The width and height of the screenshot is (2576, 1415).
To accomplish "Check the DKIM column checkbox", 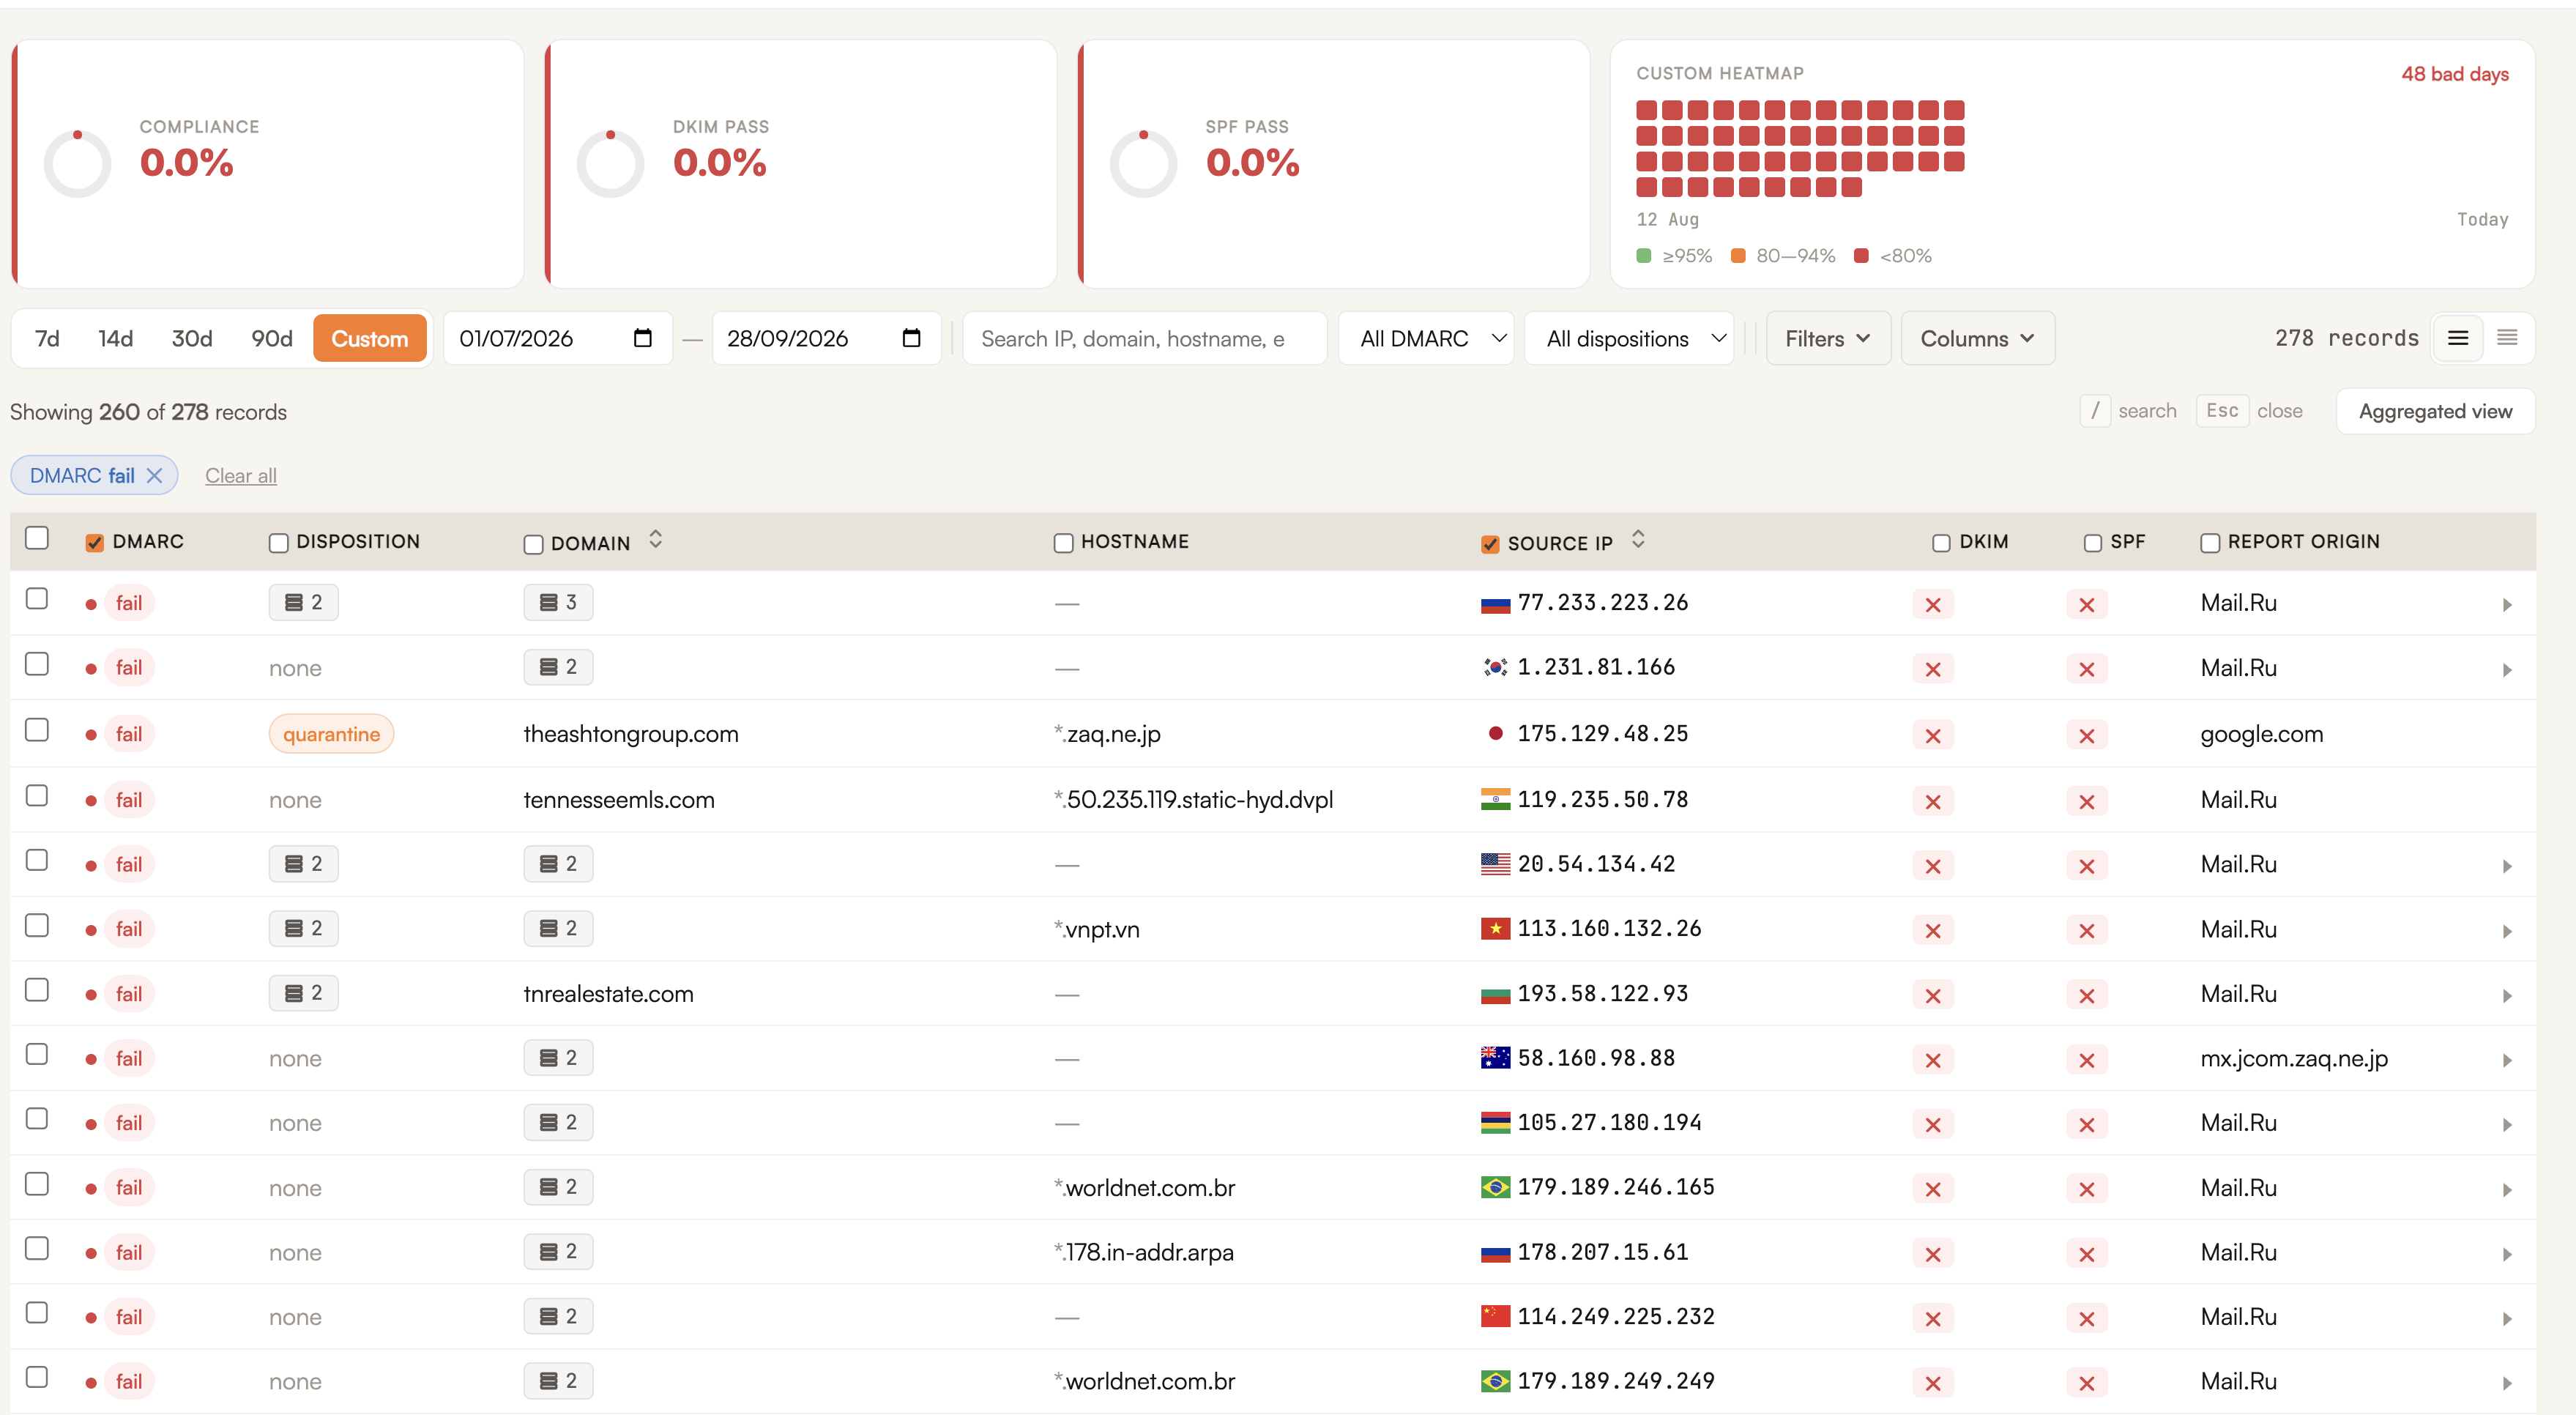I will tap(1941, 543).
